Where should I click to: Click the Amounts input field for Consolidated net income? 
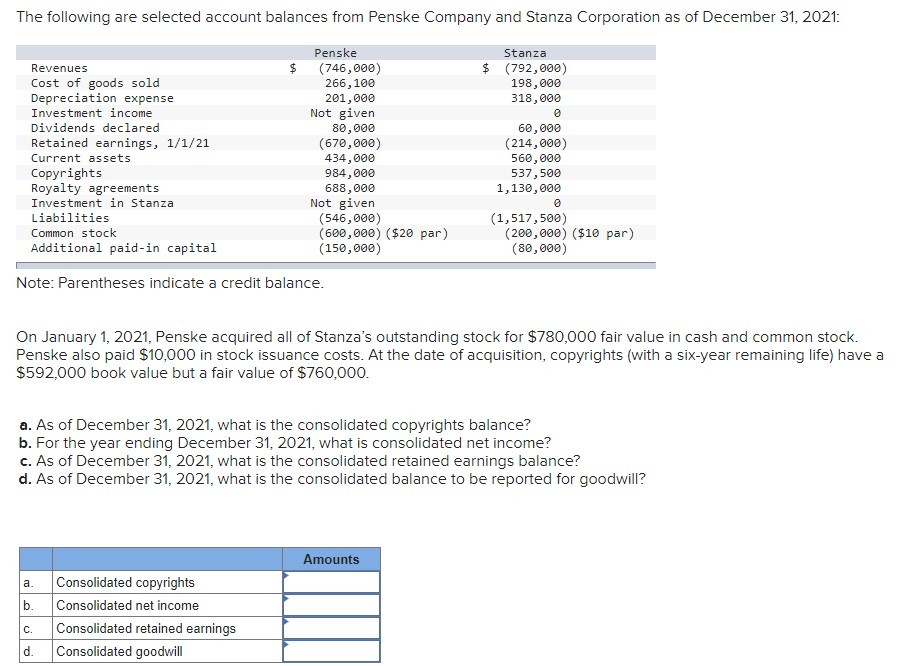pyautogui.click(x=333, y=604)
